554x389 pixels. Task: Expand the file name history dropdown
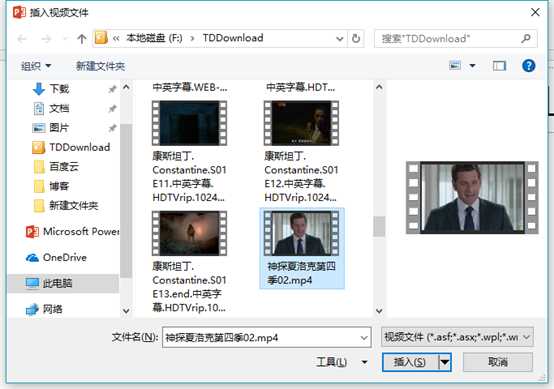[x=364, y=338]
